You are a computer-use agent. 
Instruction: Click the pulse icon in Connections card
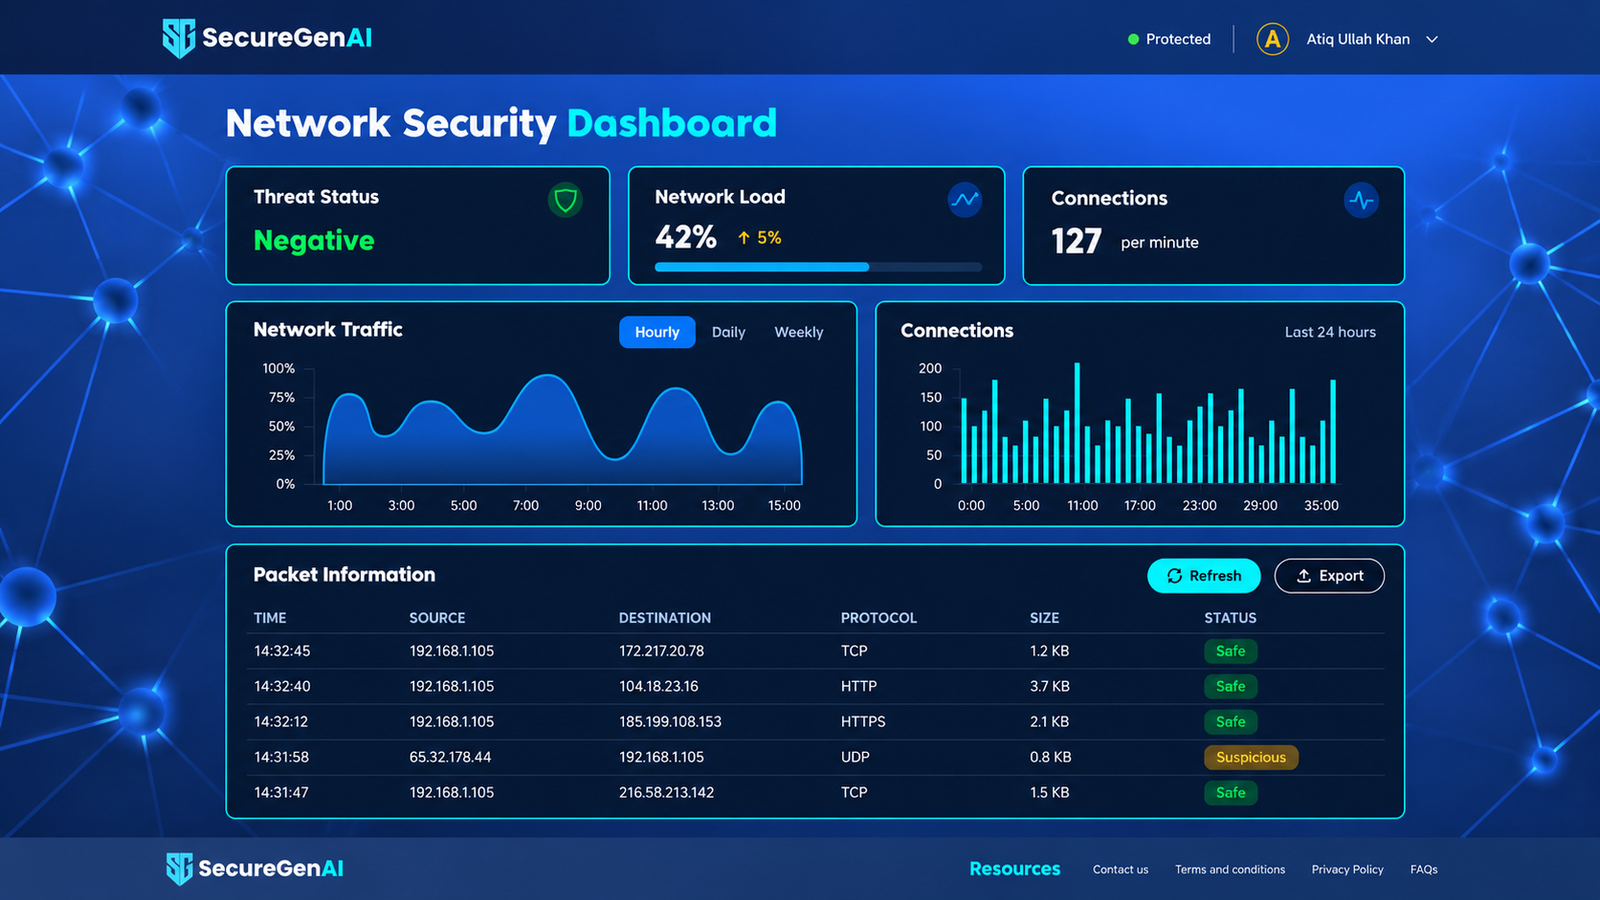(1361, 200)
